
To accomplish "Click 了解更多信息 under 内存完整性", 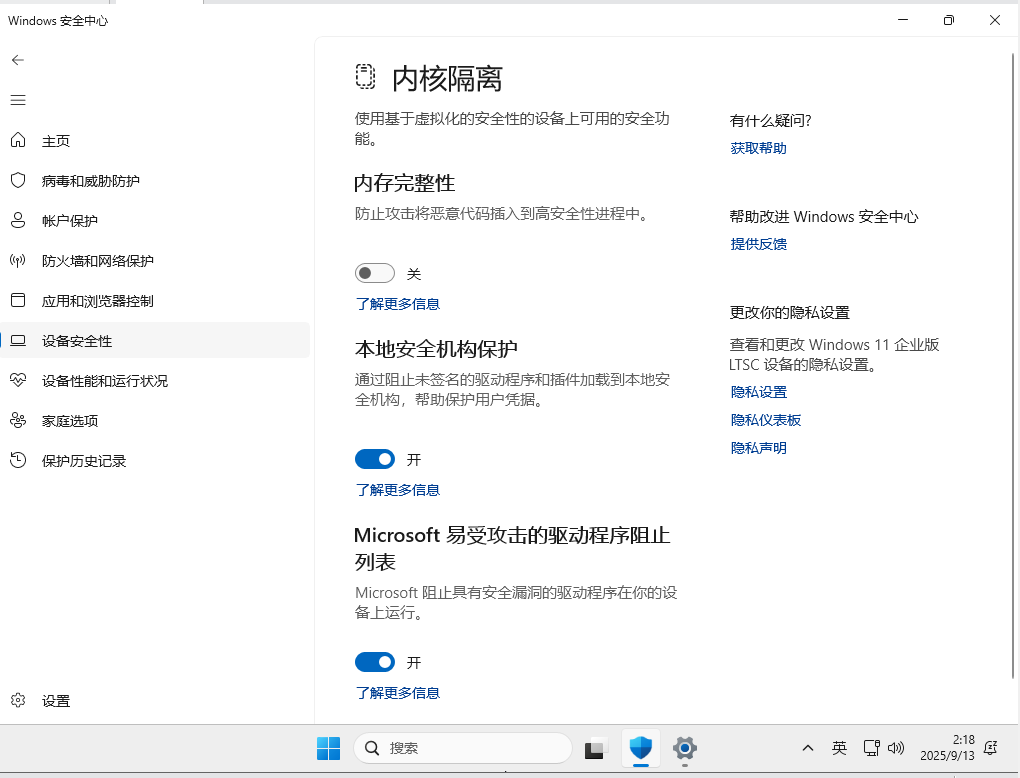I will pyautogui.click(x=397, y=304).
